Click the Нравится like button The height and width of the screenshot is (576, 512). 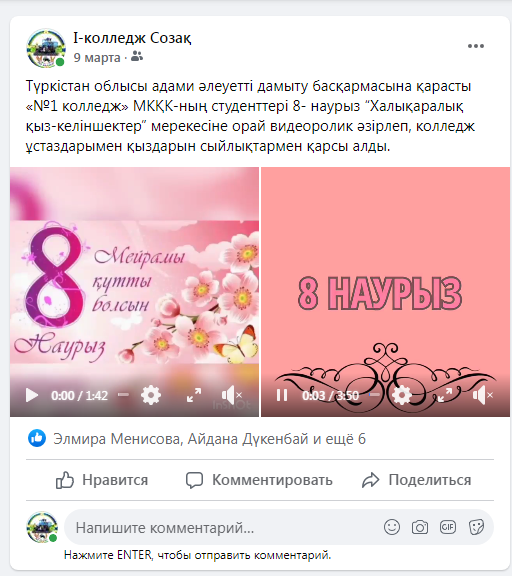(102, 480)
